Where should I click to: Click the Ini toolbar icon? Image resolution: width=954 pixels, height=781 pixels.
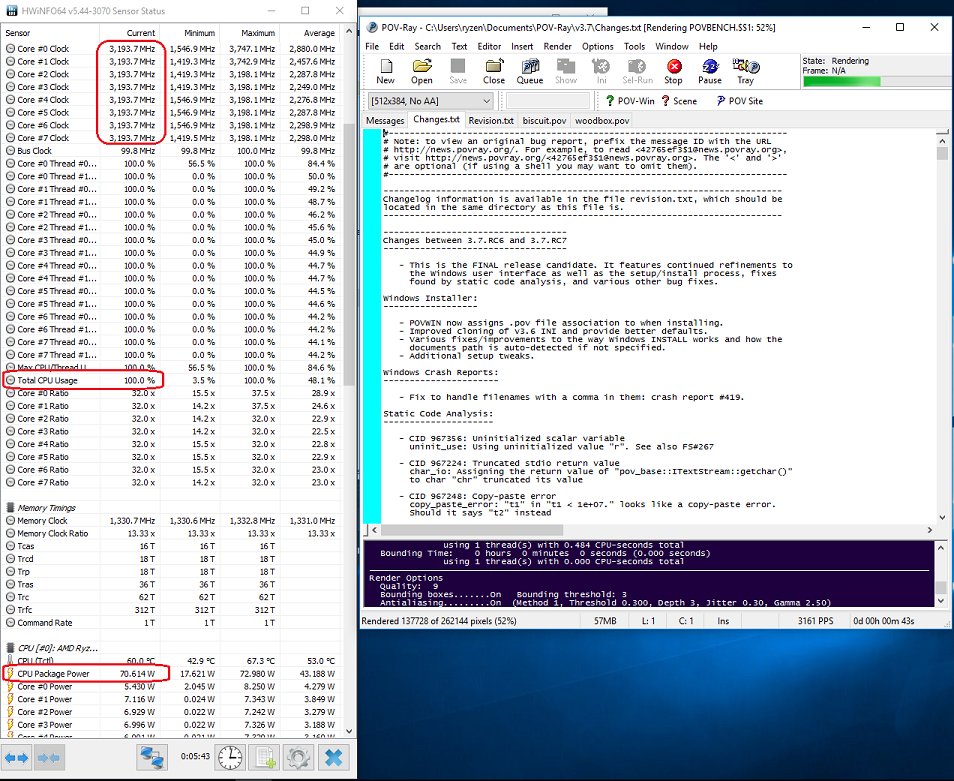pyautogui.click(x=602, y=71)
